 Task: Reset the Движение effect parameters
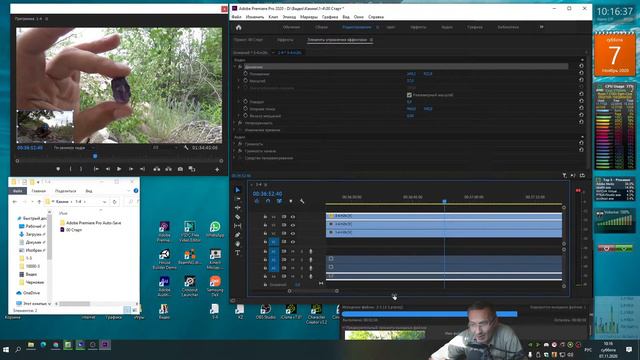click(x=581, y=66)
